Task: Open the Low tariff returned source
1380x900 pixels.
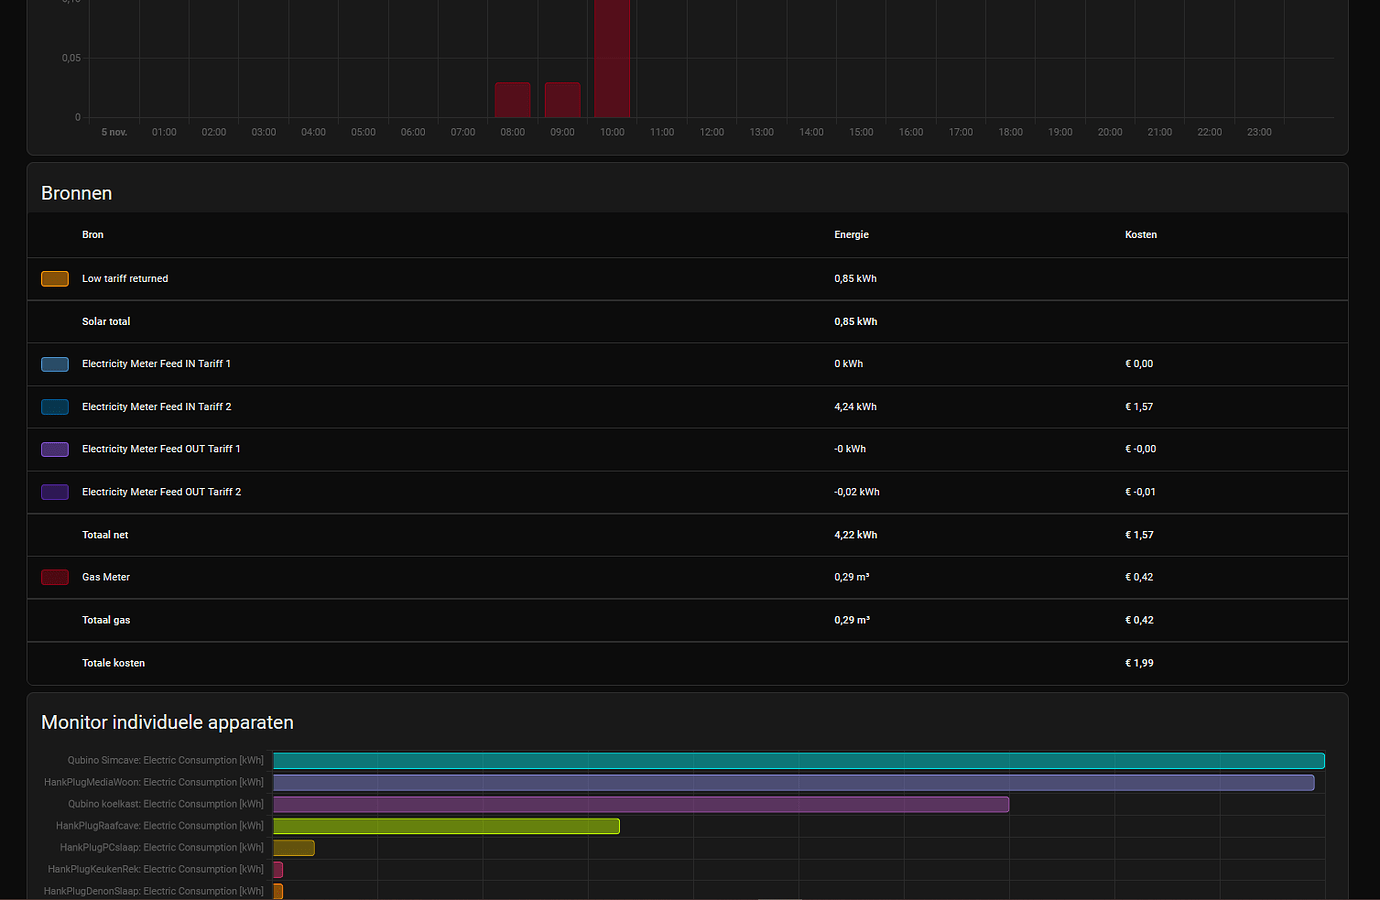Action: (x=125, y=279)
